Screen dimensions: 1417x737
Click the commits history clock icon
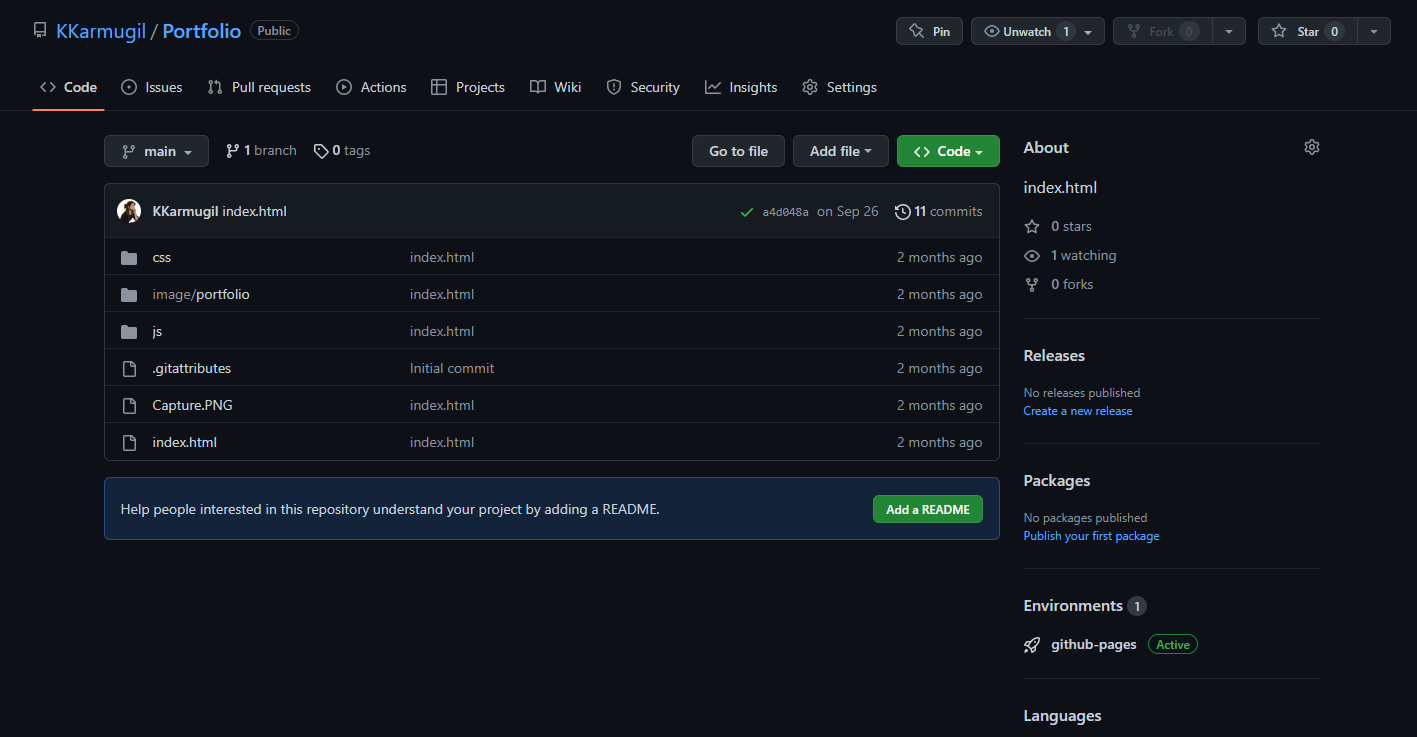point(902,212)
